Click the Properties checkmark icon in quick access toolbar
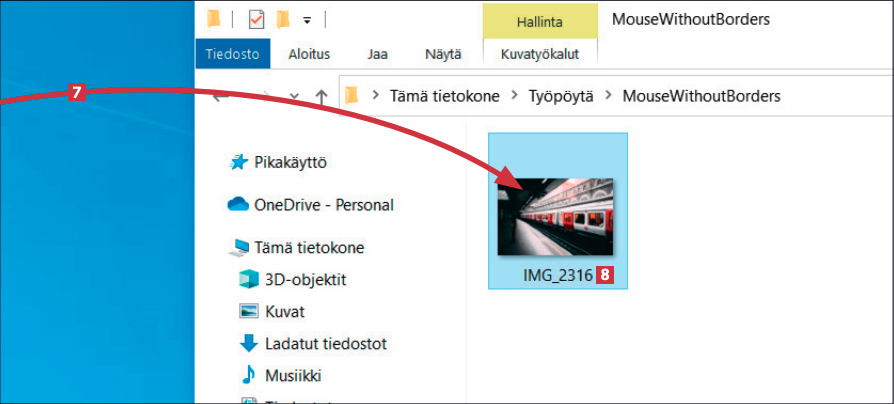894x404 pixels. click(255, 19)
